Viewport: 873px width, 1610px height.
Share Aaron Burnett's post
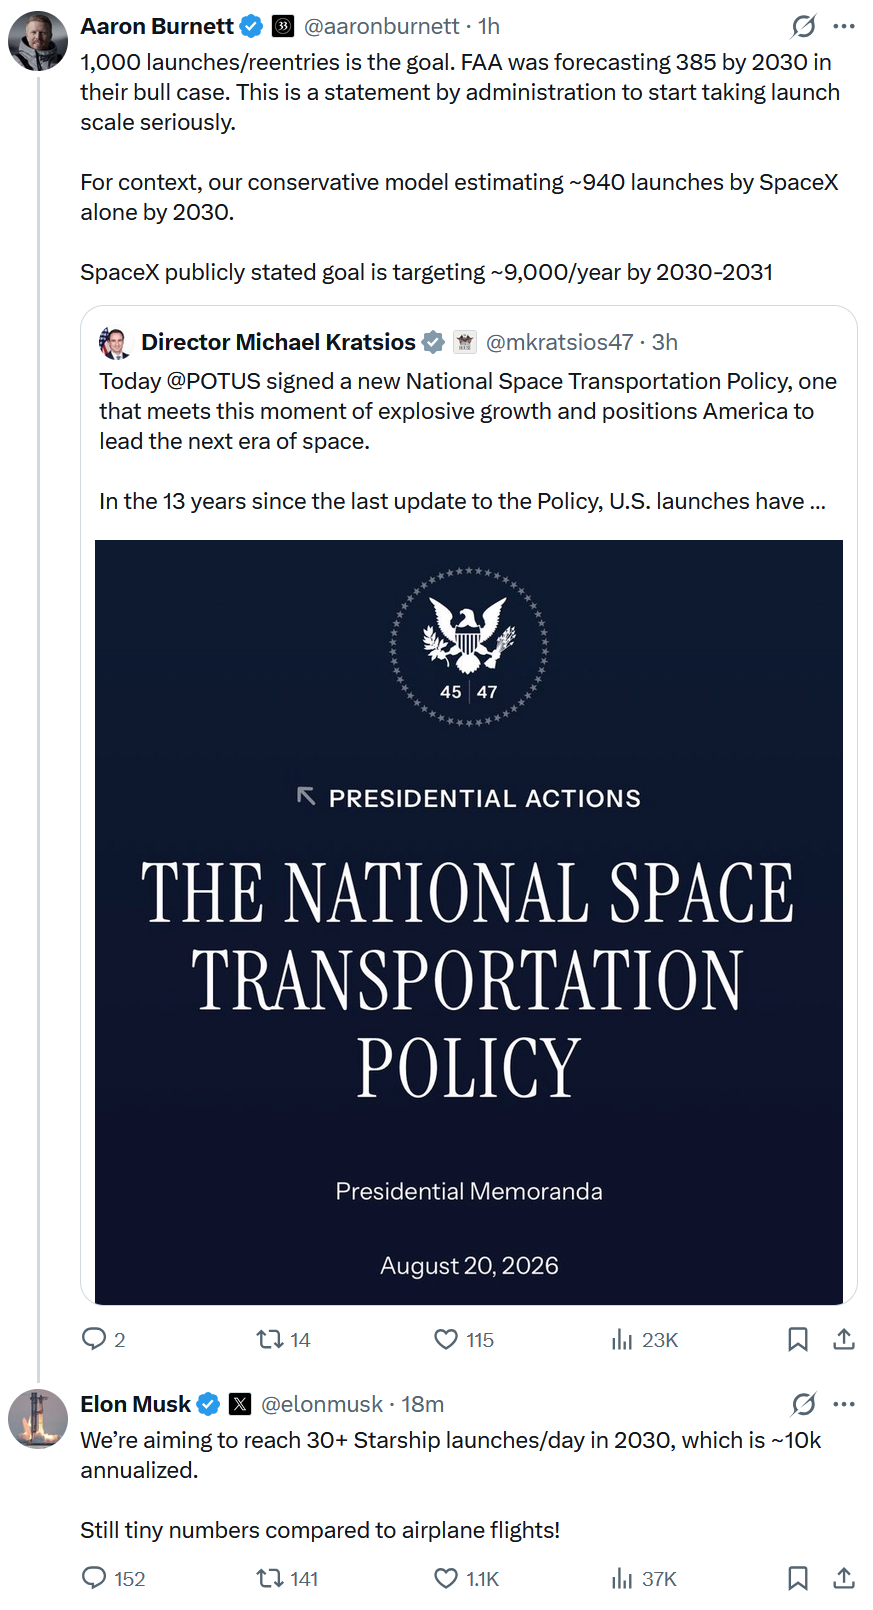pyautogui.click(x=844, y=1339)
